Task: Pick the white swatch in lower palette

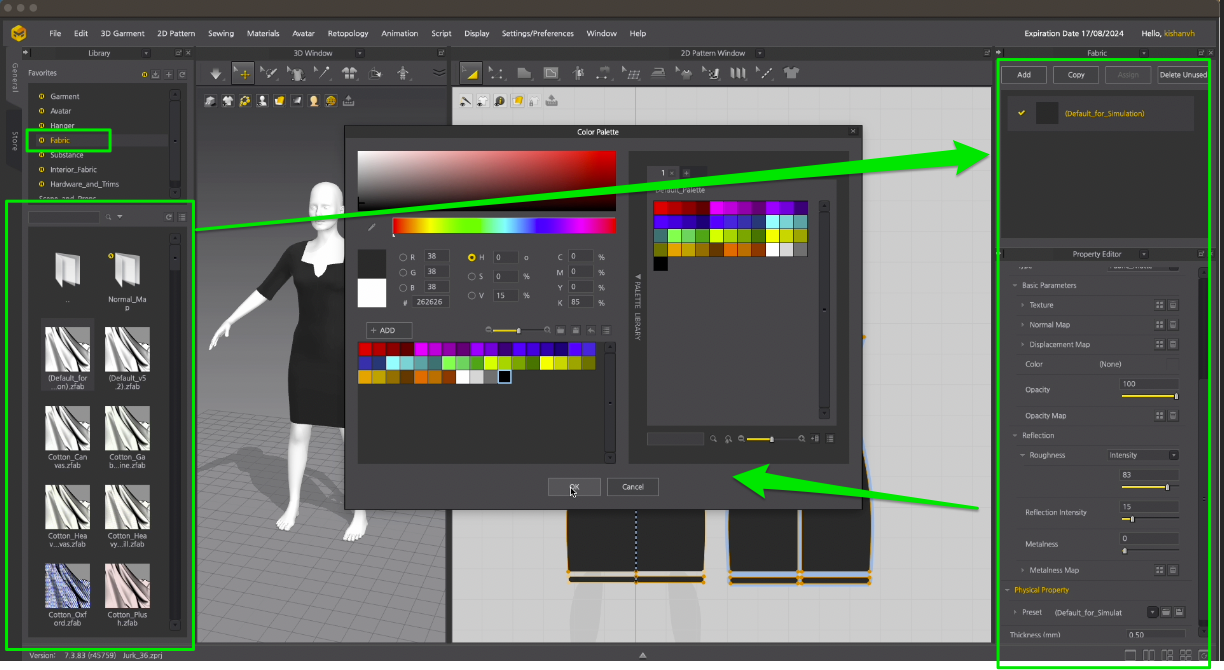Action: 463,377
